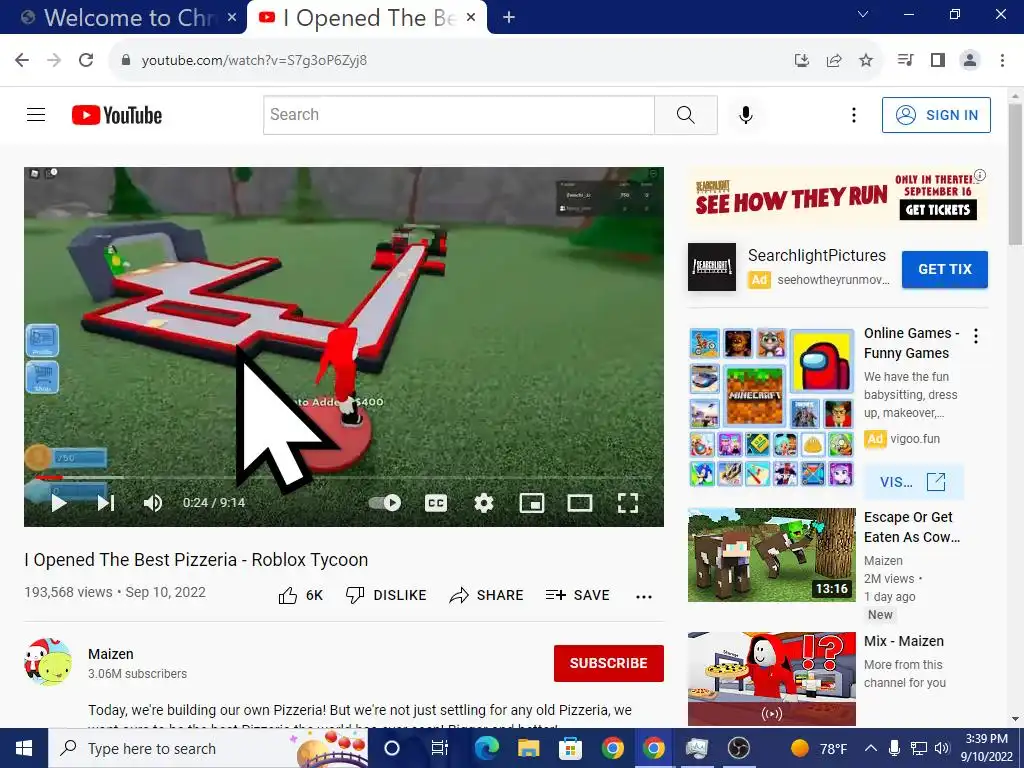Image resolution: width=1024 pixels, height=768 pixels.
Task: Toggle Chrome side panel
Action: pyautogui.click(x=938, y=60)
